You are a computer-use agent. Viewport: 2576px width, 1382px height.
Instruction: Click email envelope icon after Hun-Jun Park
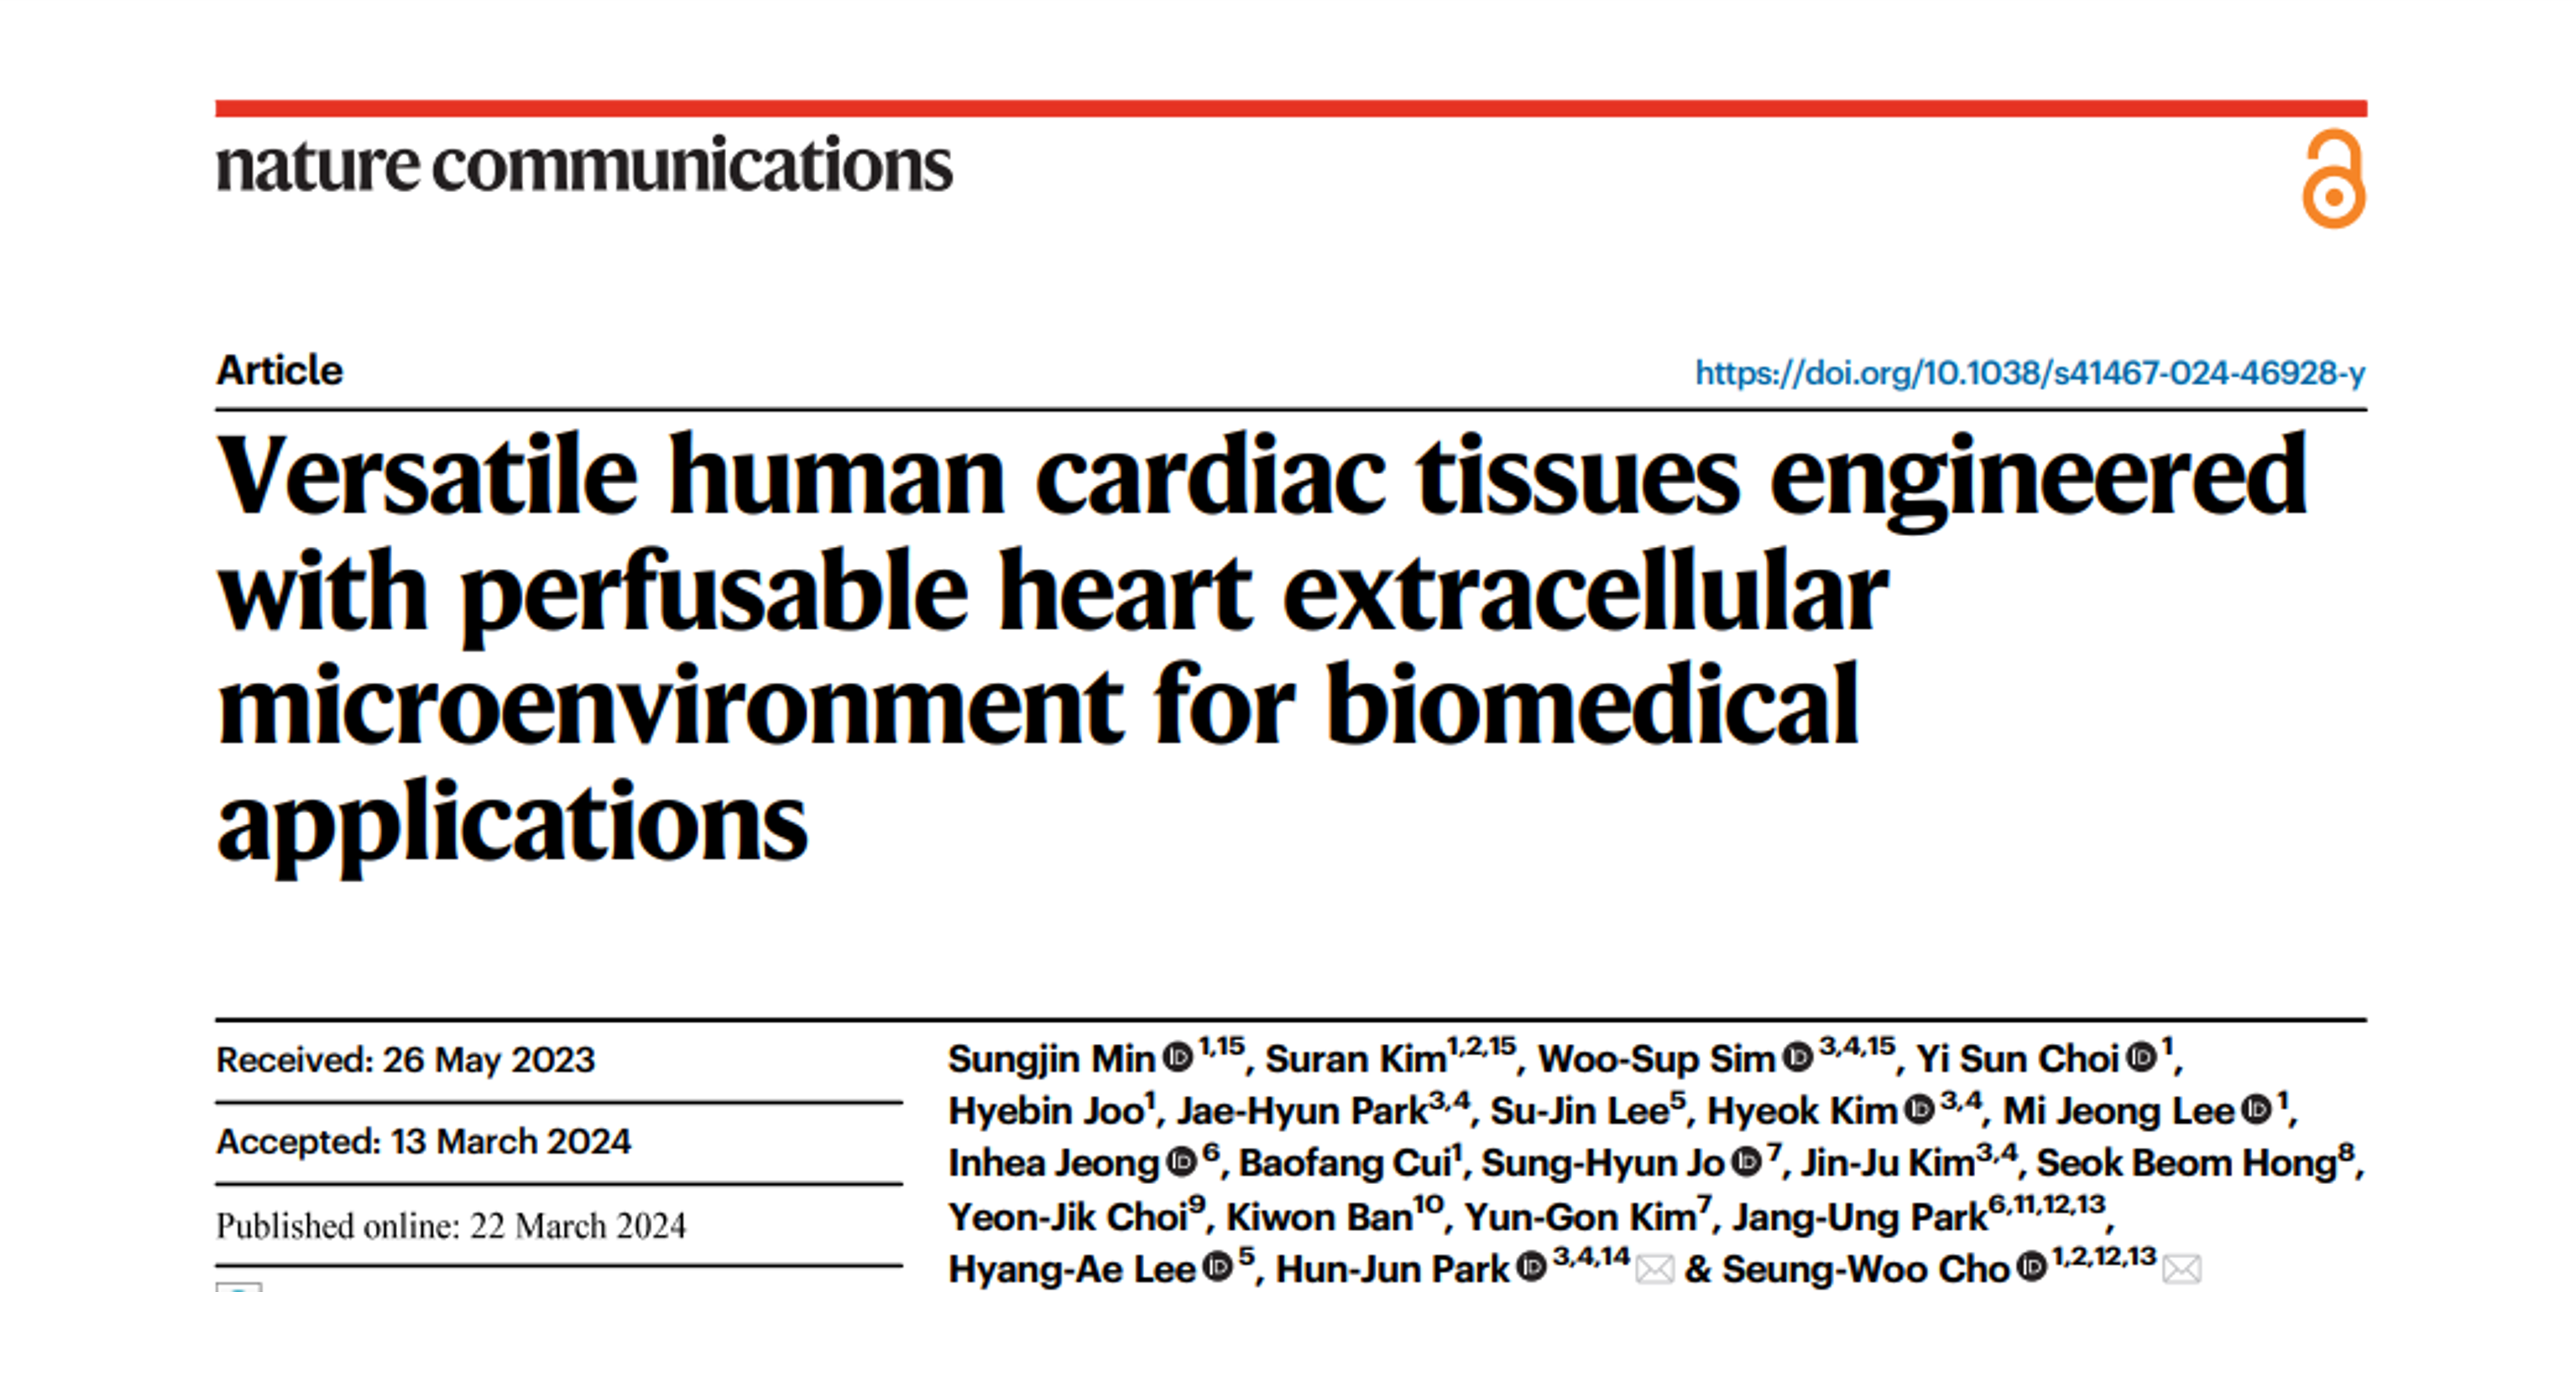[1655, 1269]
